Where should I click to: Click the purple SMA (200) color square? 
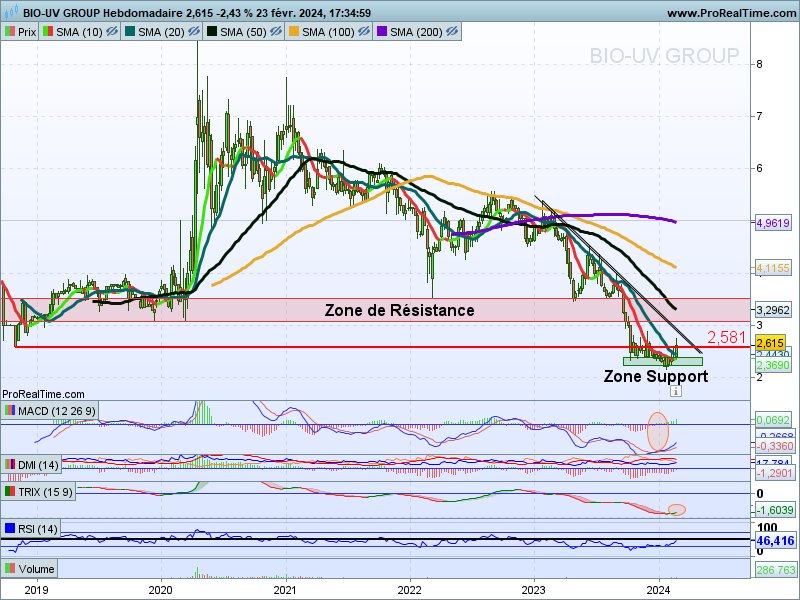coord(382,32)
